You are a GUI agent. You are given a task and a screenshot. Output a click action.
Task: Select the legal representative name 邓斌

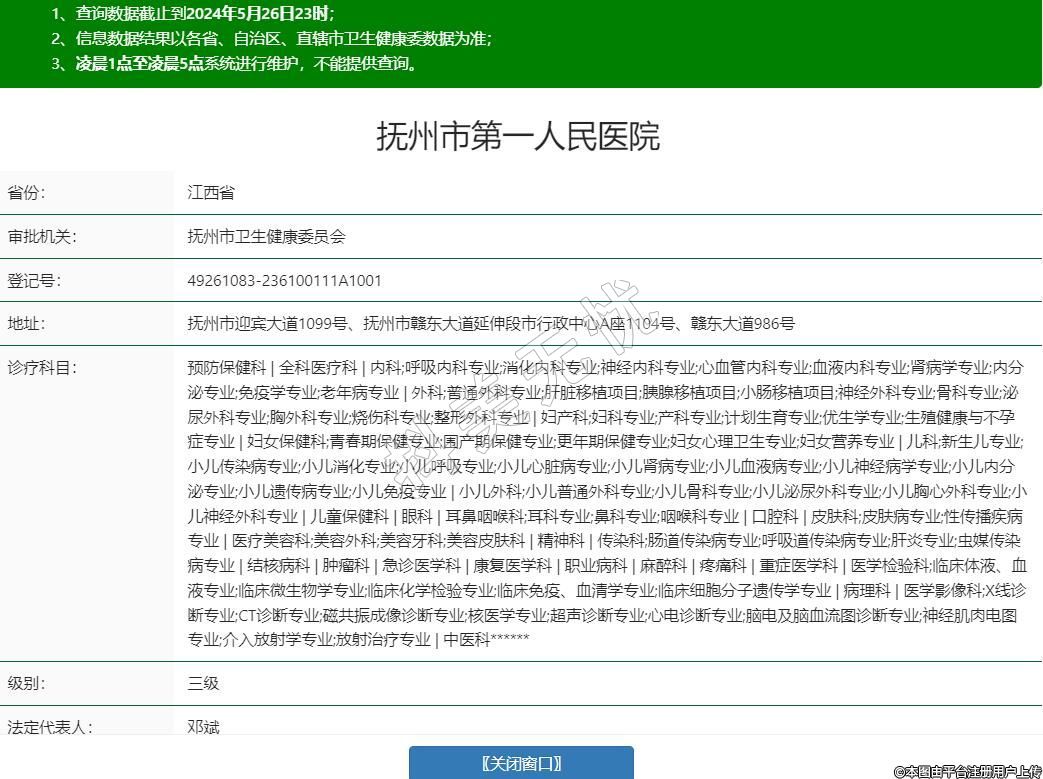[203, 727]
